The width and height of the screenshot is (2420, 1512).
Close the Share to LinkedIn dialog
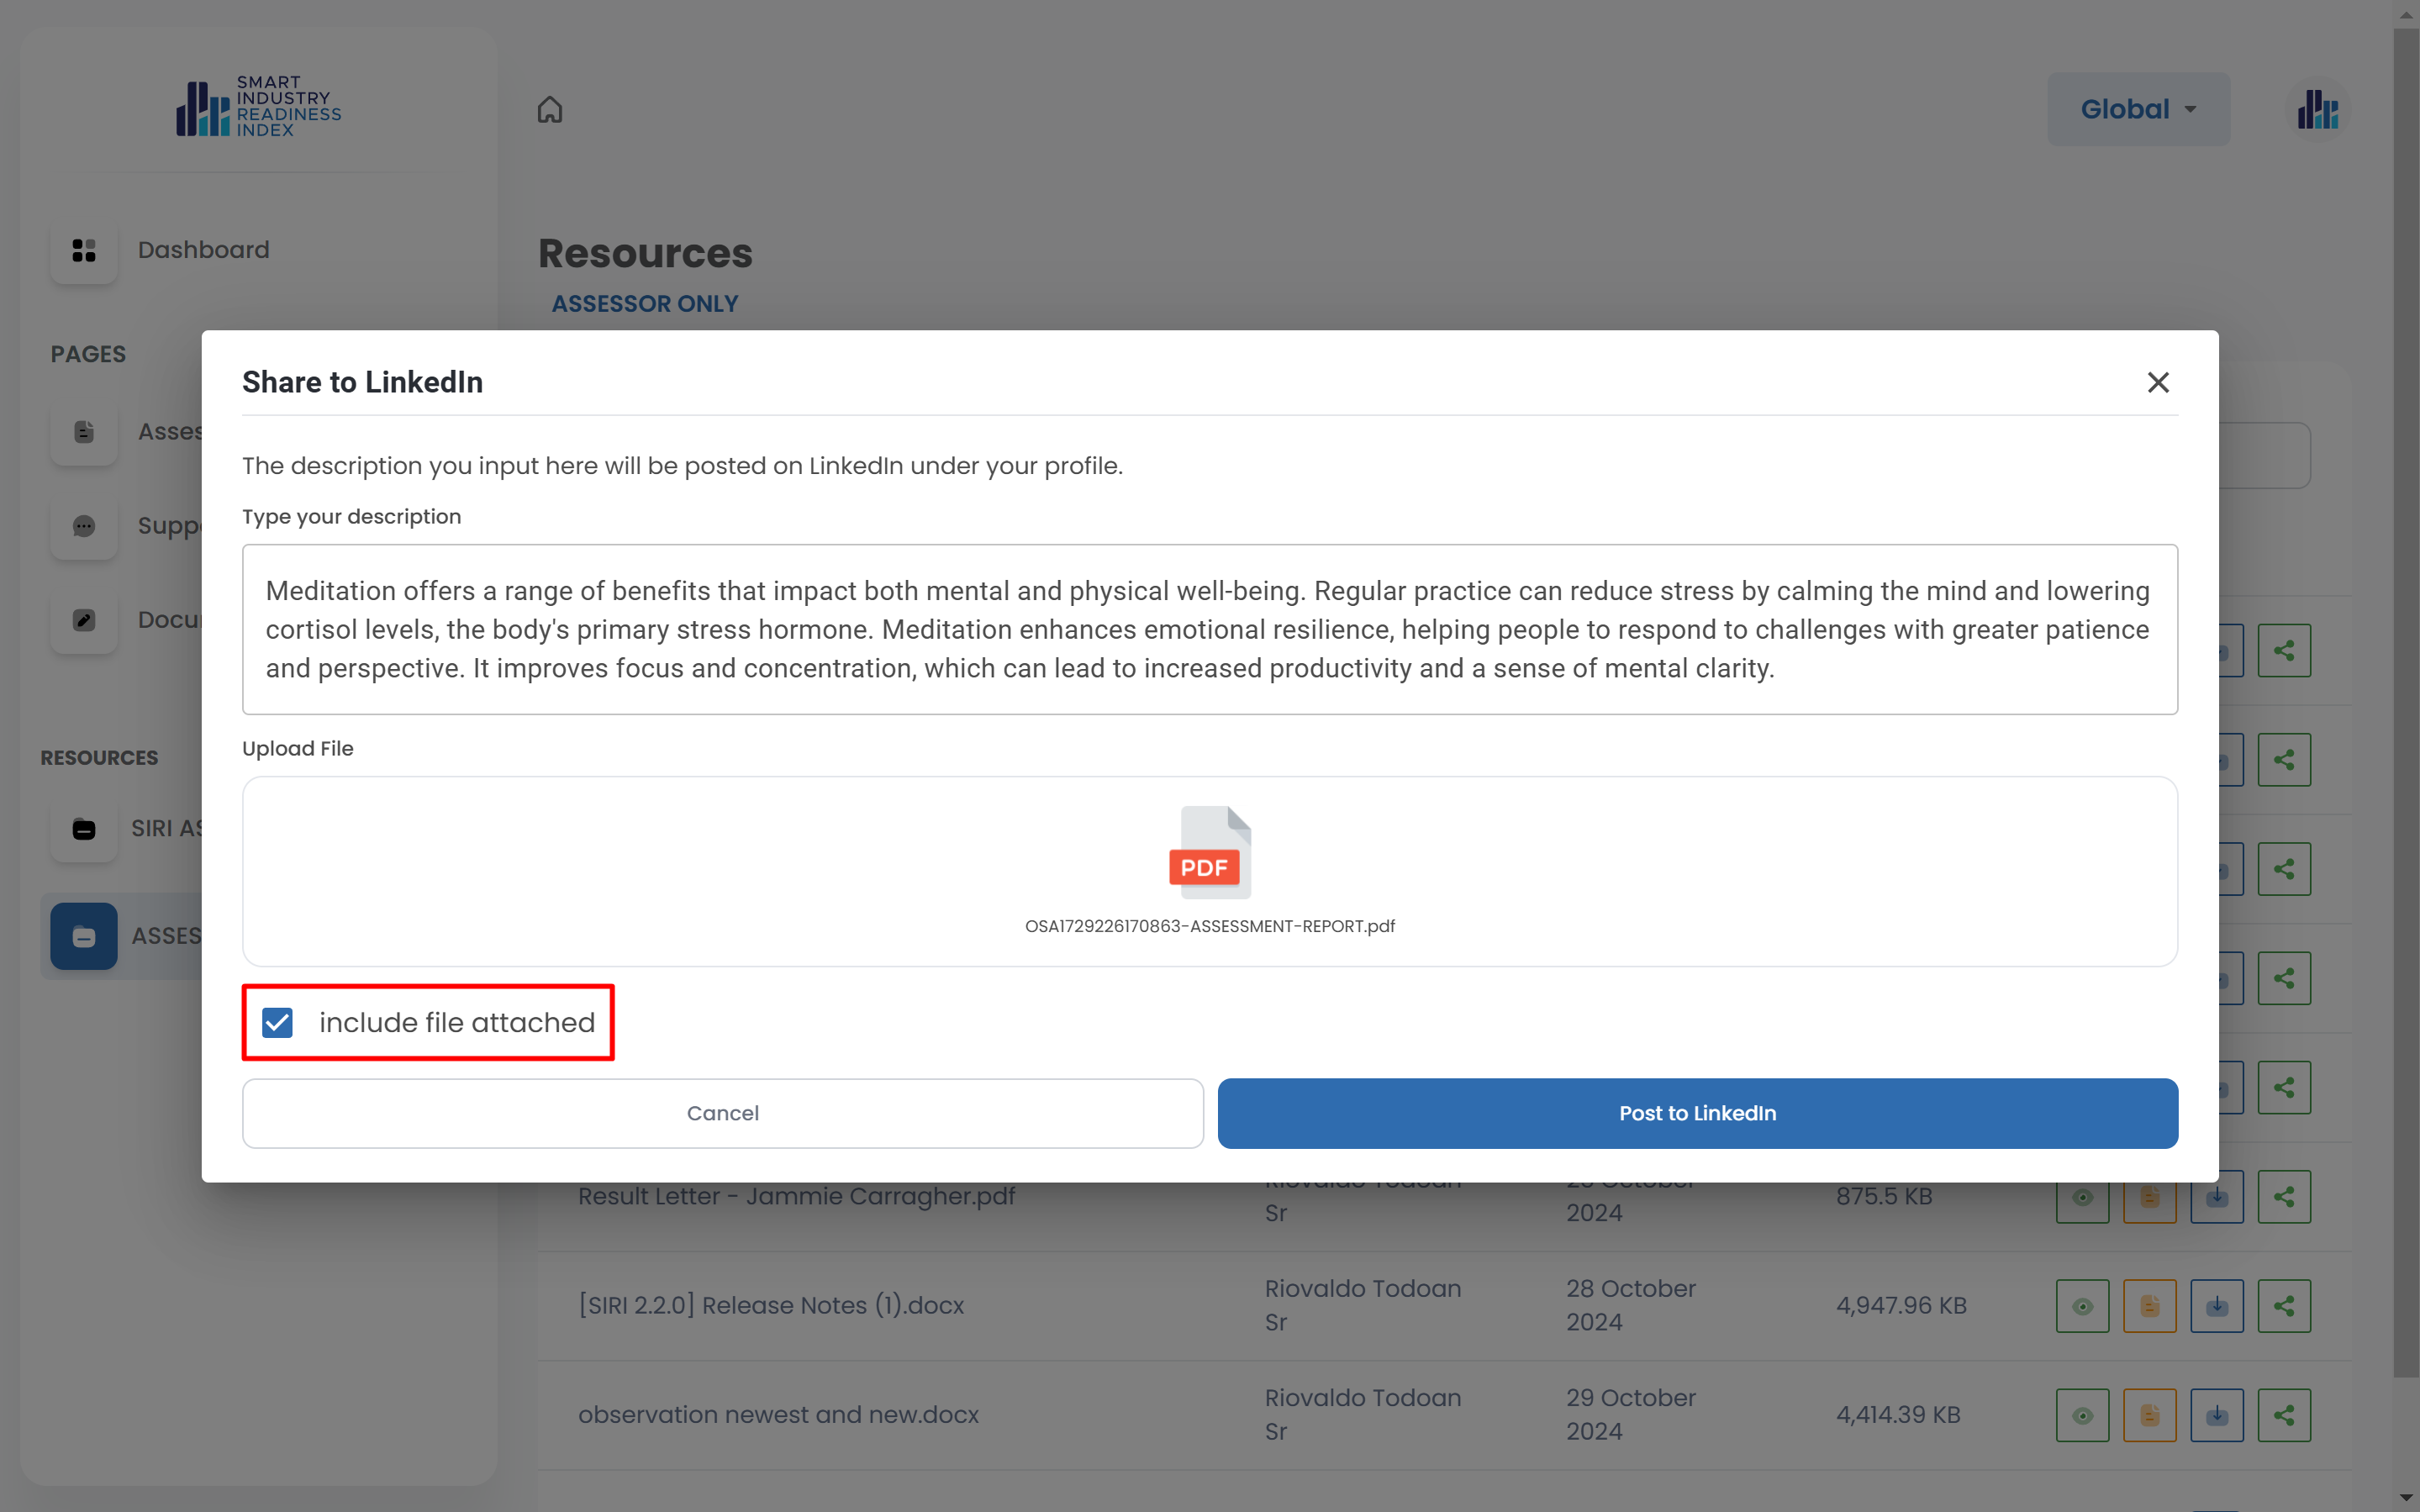click(2157, 382)
